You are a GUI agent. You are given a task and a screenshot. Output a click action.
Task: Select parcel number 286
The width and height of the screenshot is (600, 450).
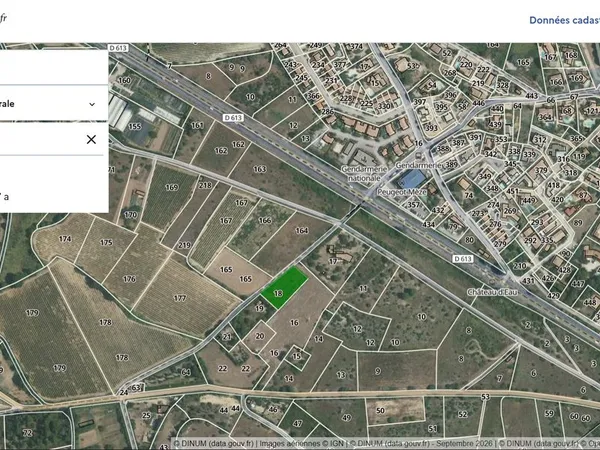tap(327, 111)
